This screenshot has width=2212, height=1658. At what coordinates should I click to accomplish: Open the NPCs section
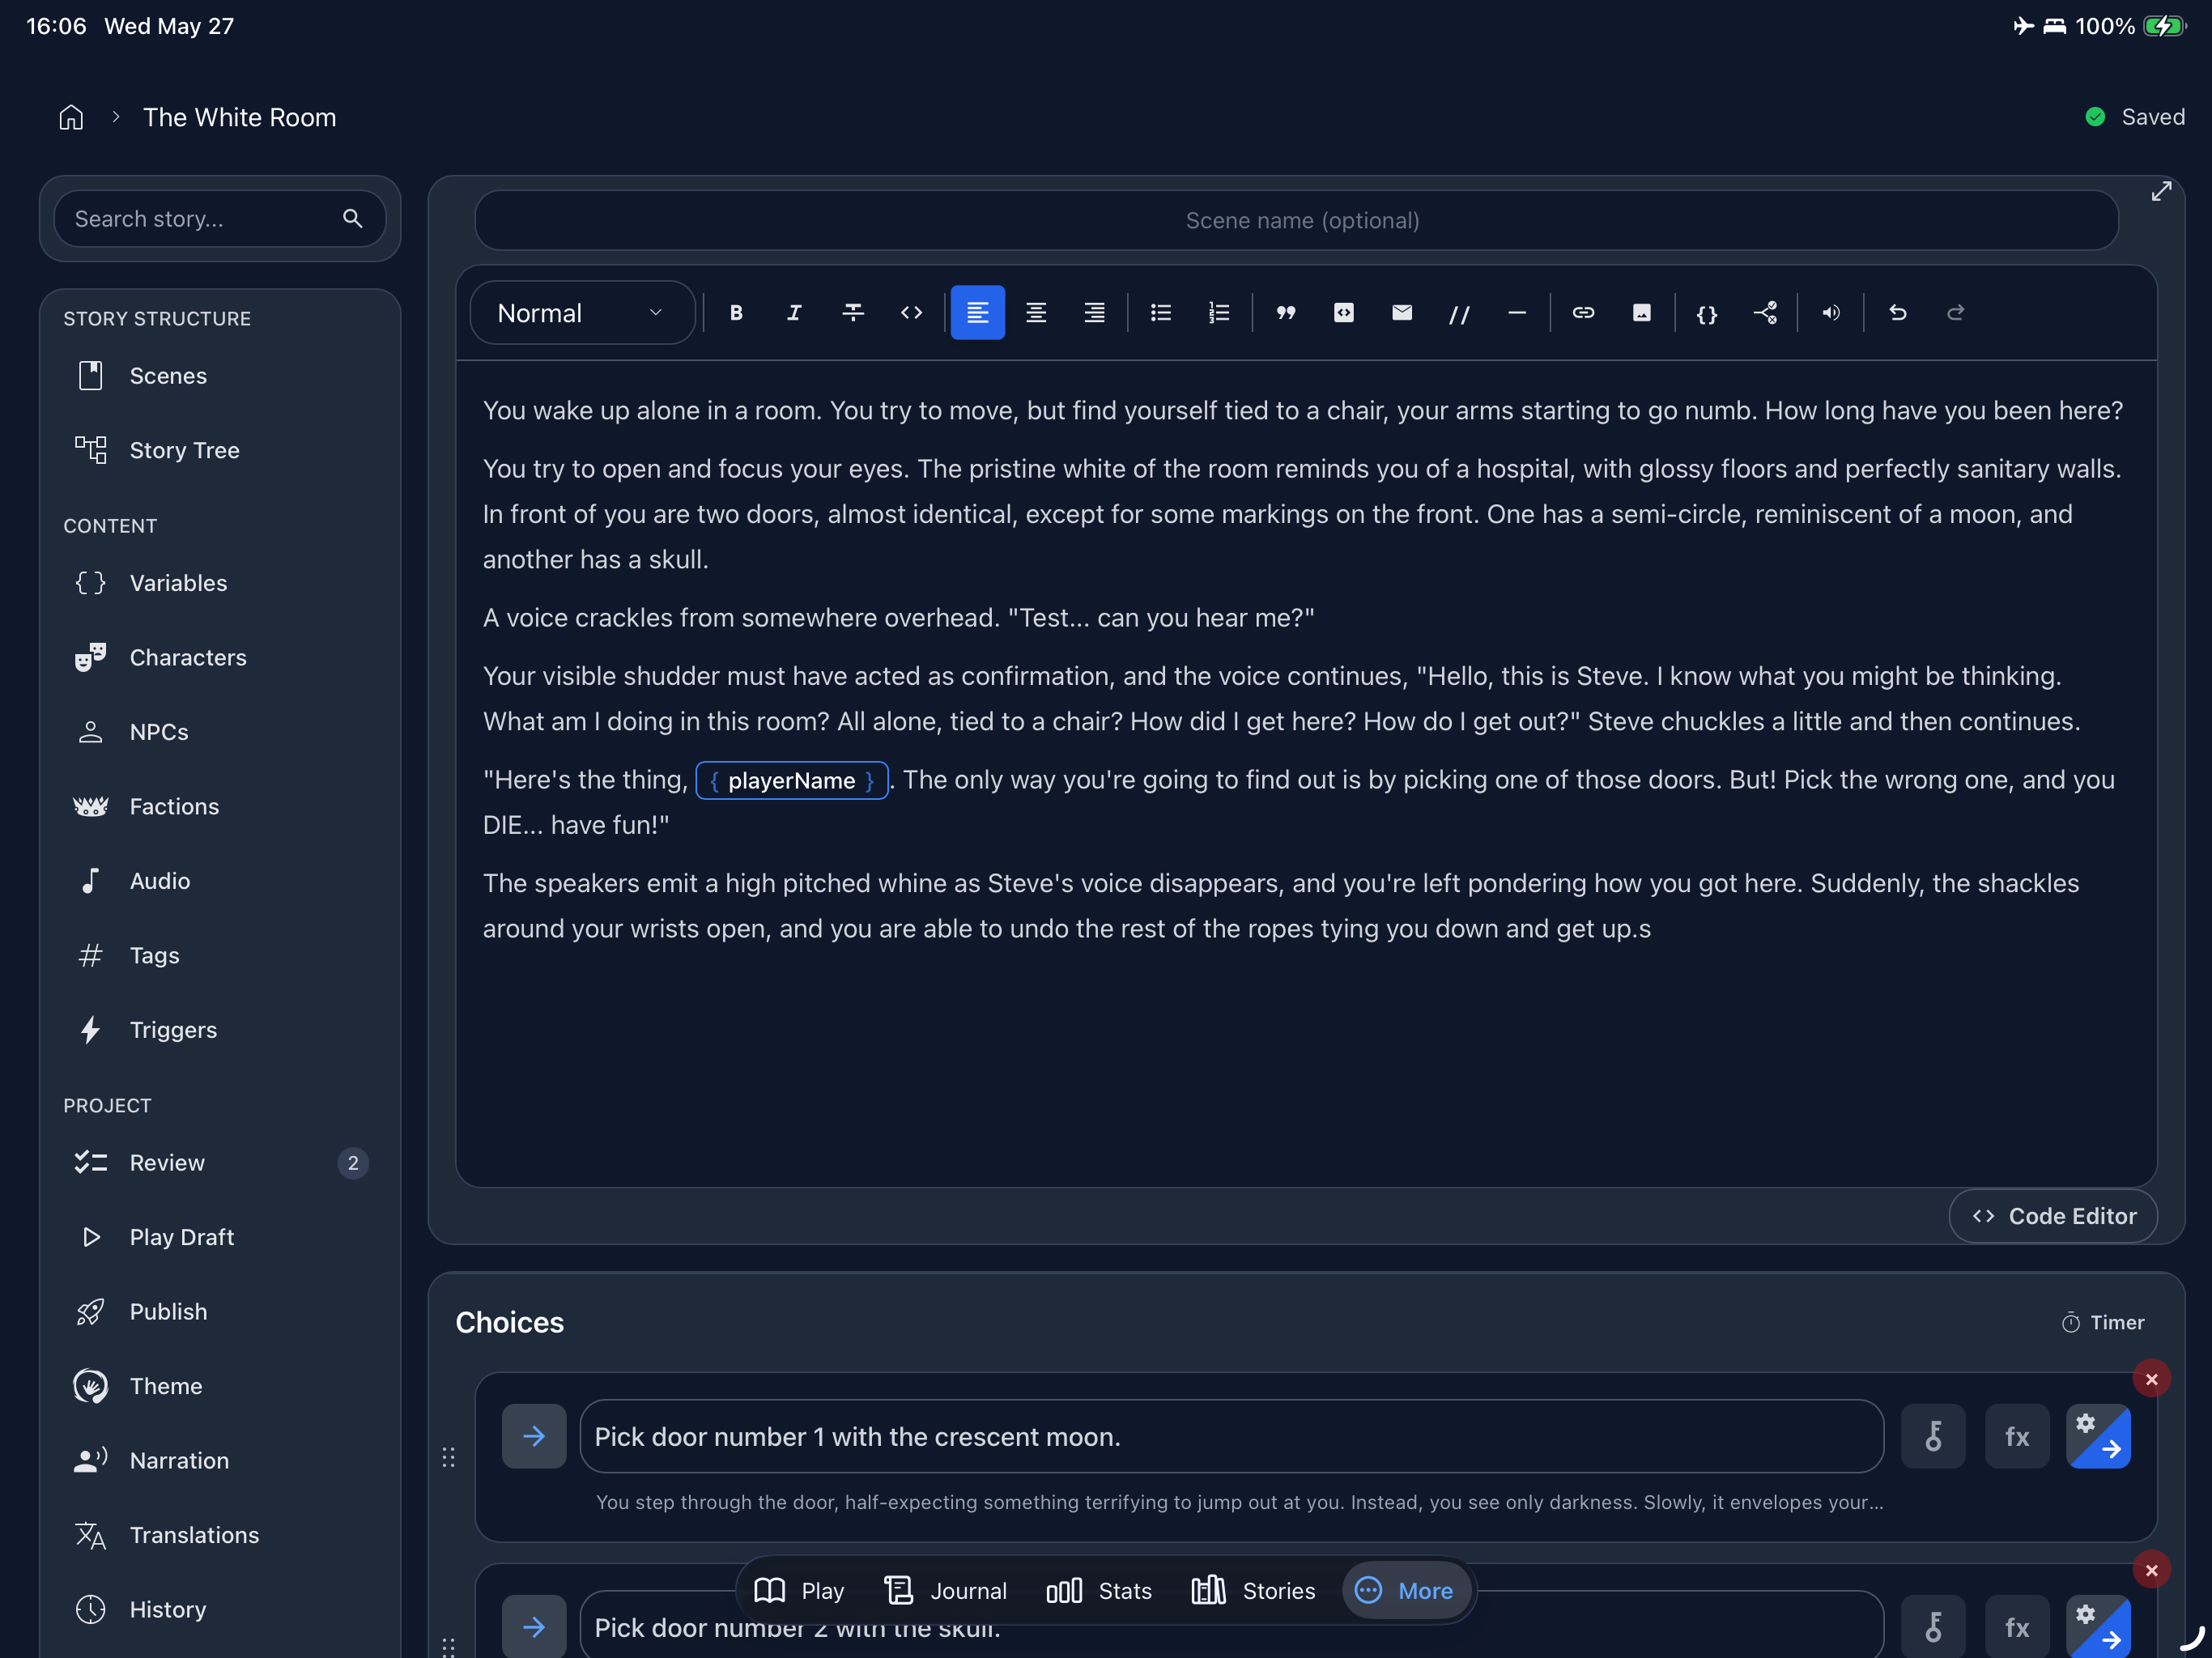click(220, 732)
